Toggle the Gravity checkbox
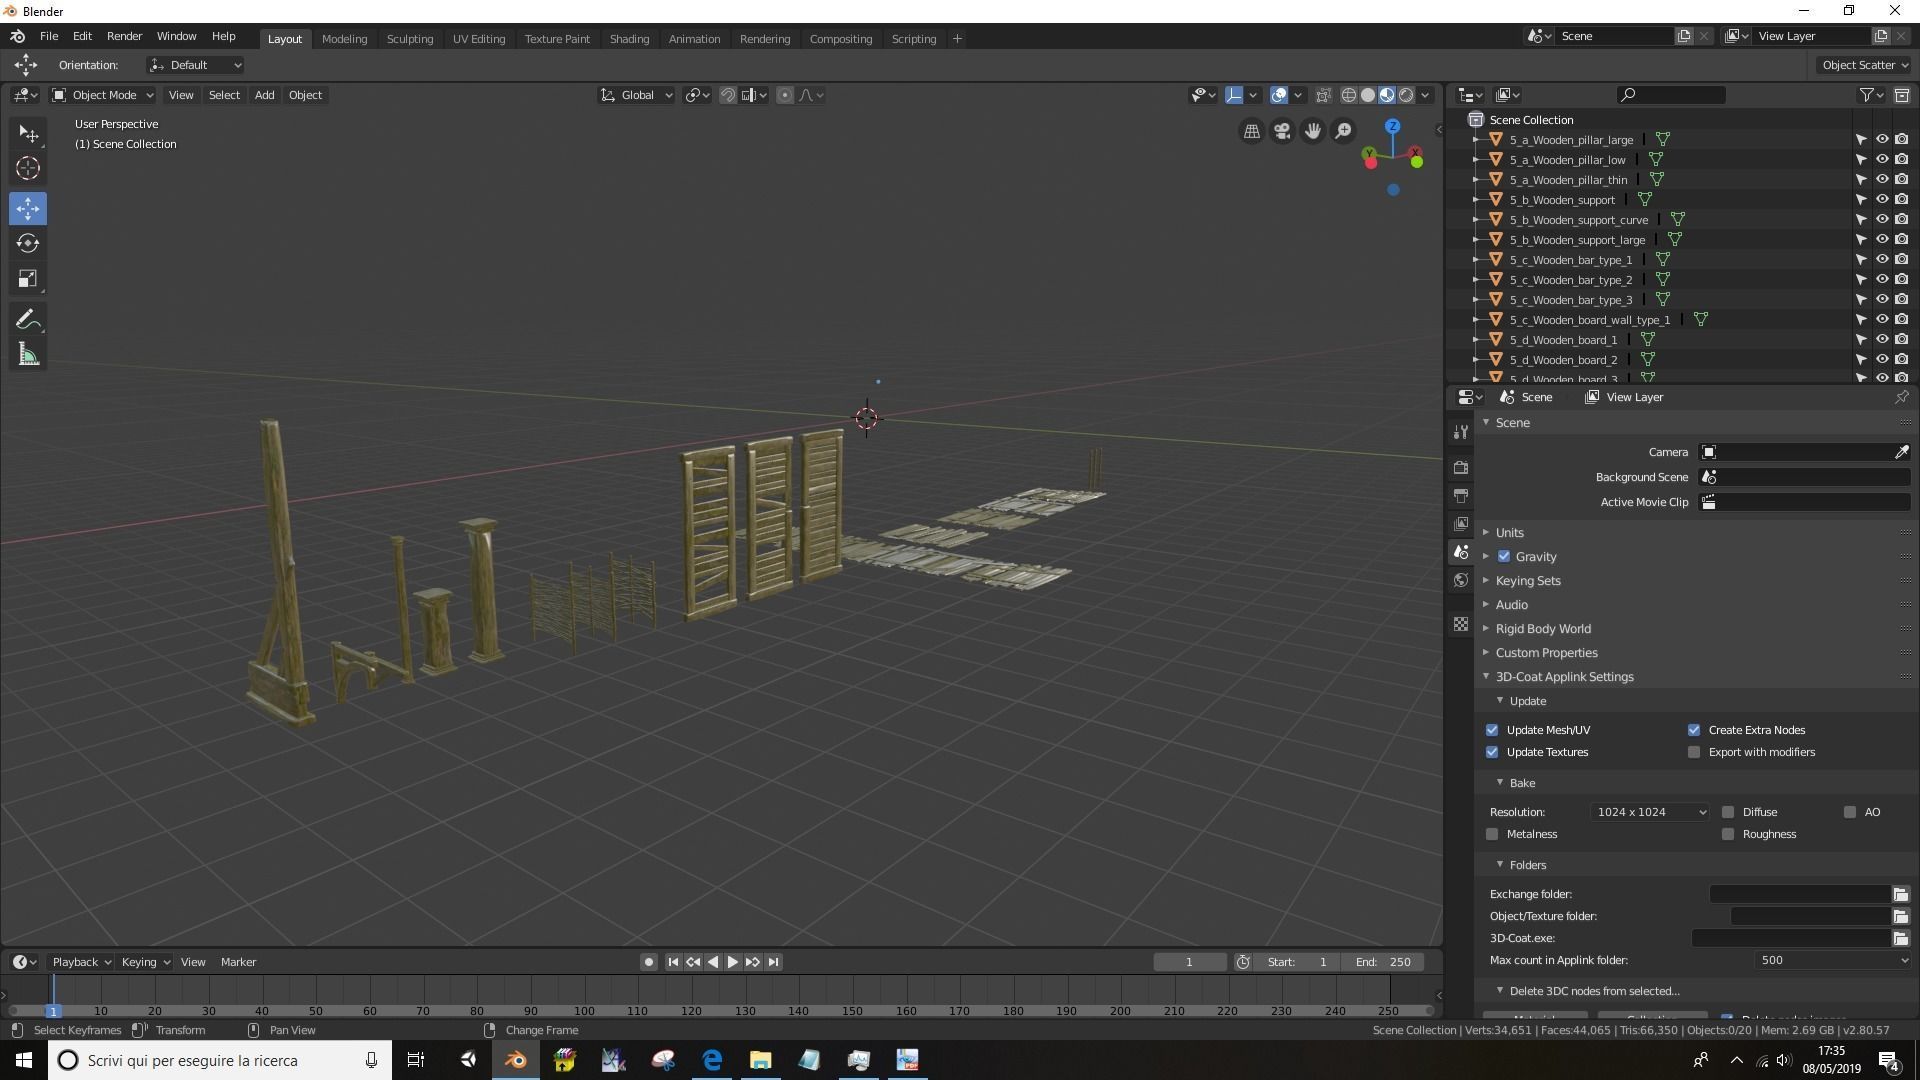The height and width of the screenshot is (1080, 1920). (x=1504, y=557)
